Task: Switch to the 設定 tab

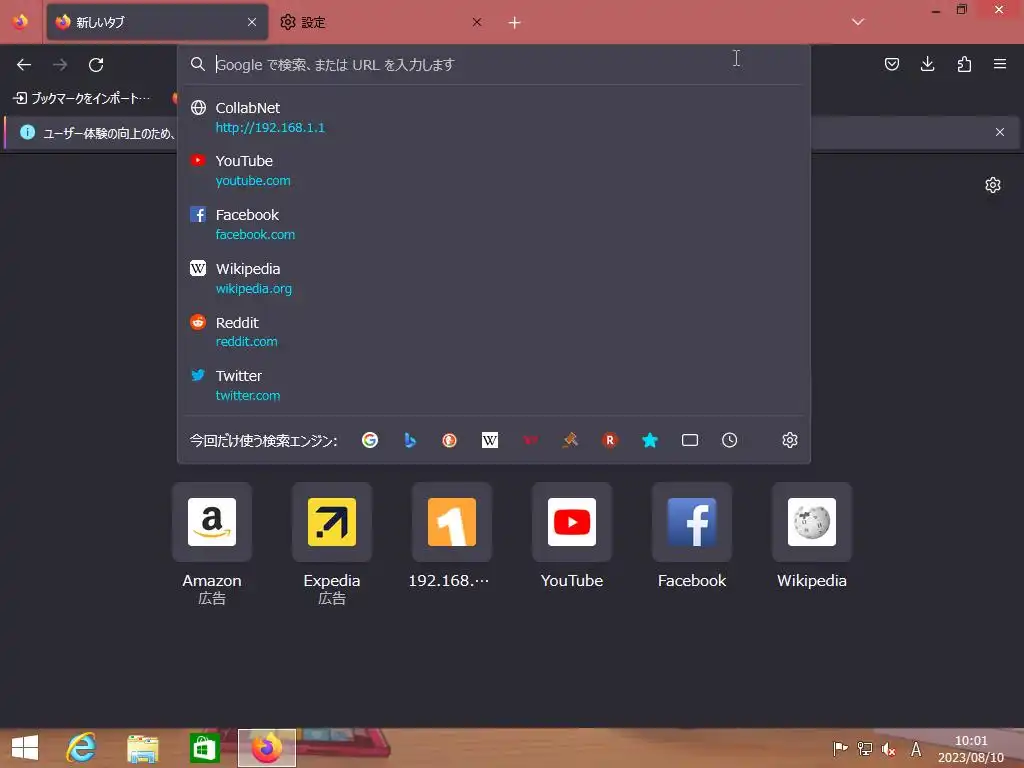Action: pyautogui.click(x=382, y=22)
